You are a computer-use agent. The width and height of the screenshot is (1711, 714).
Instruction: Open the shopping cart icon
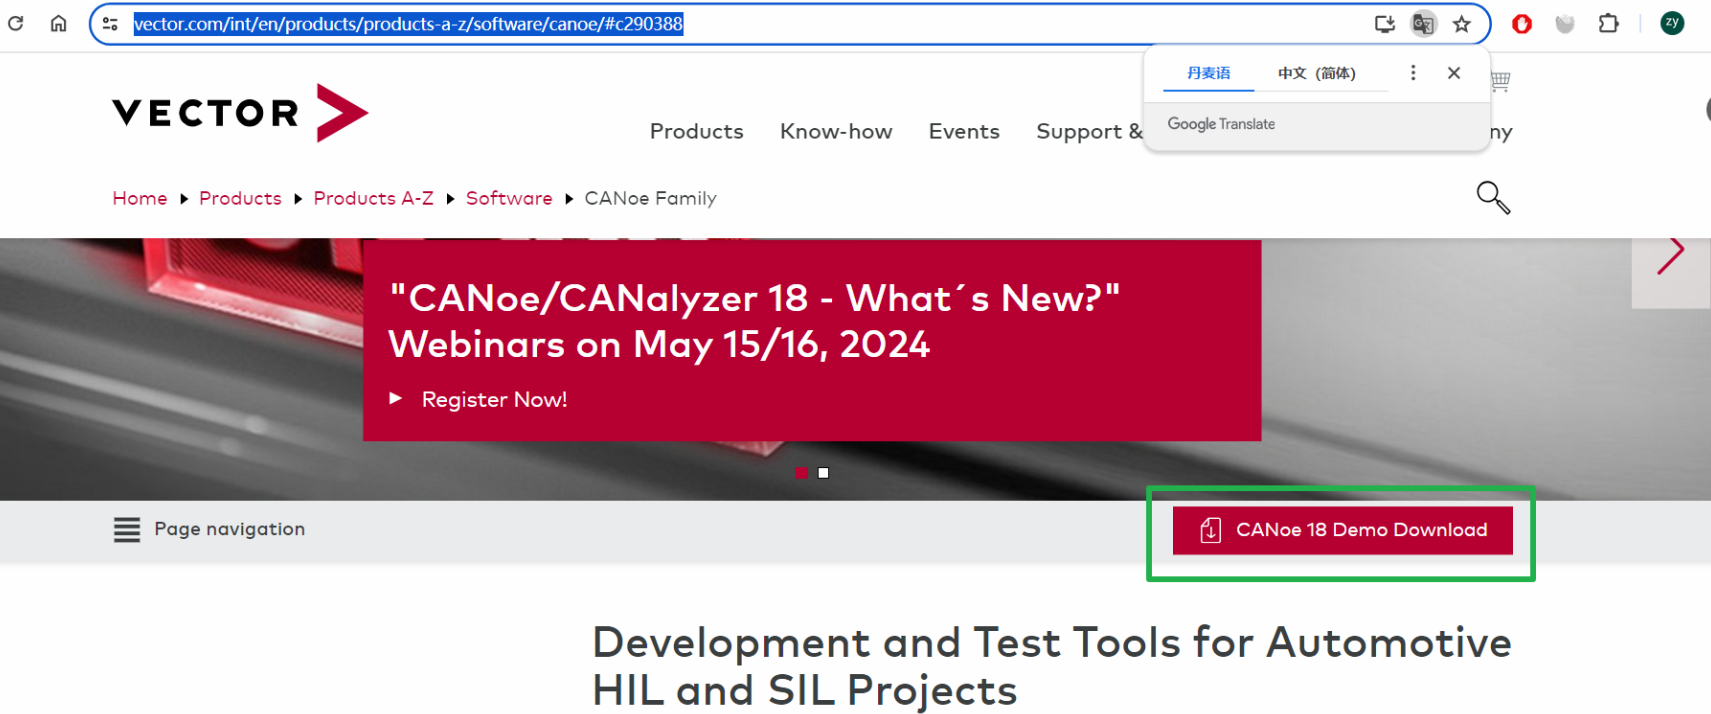pyautogui.click(x=1500, y=81)
